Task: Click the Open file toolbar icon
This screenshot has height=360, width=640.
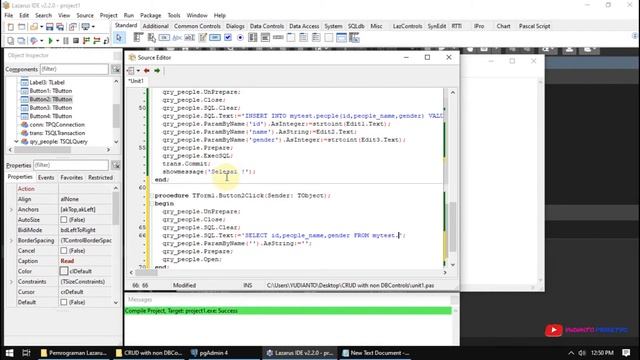Action: coord(34,27)
